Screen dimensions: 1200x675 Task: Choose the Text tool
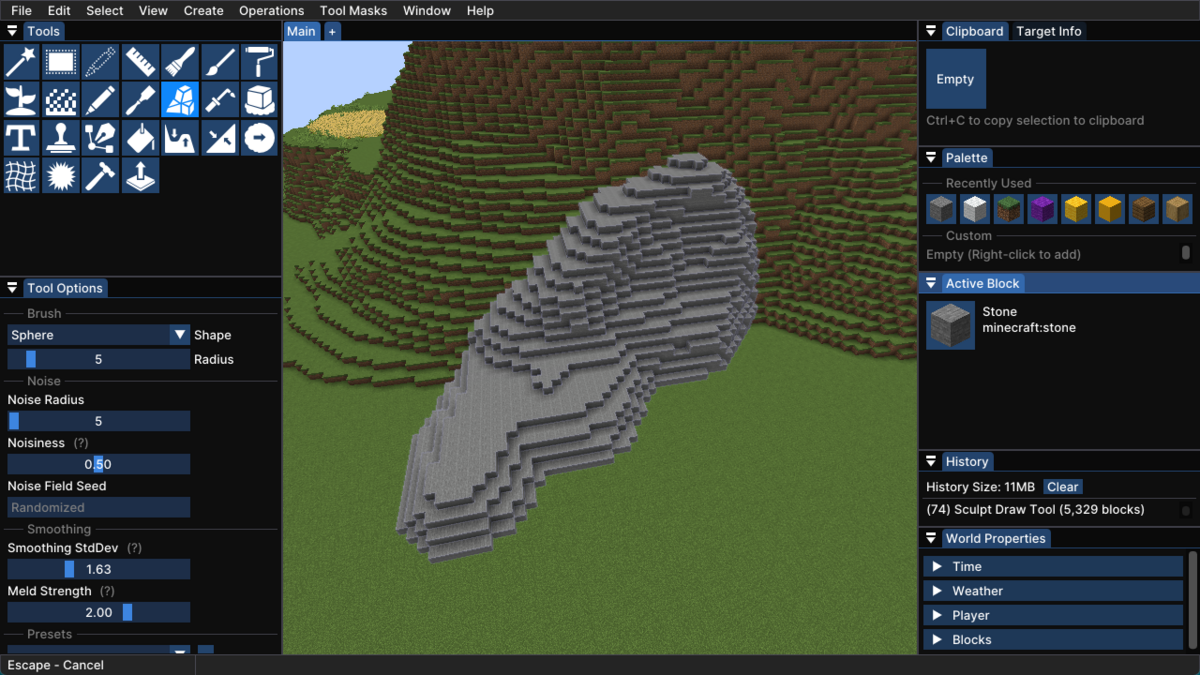click(x=21, y=137)
